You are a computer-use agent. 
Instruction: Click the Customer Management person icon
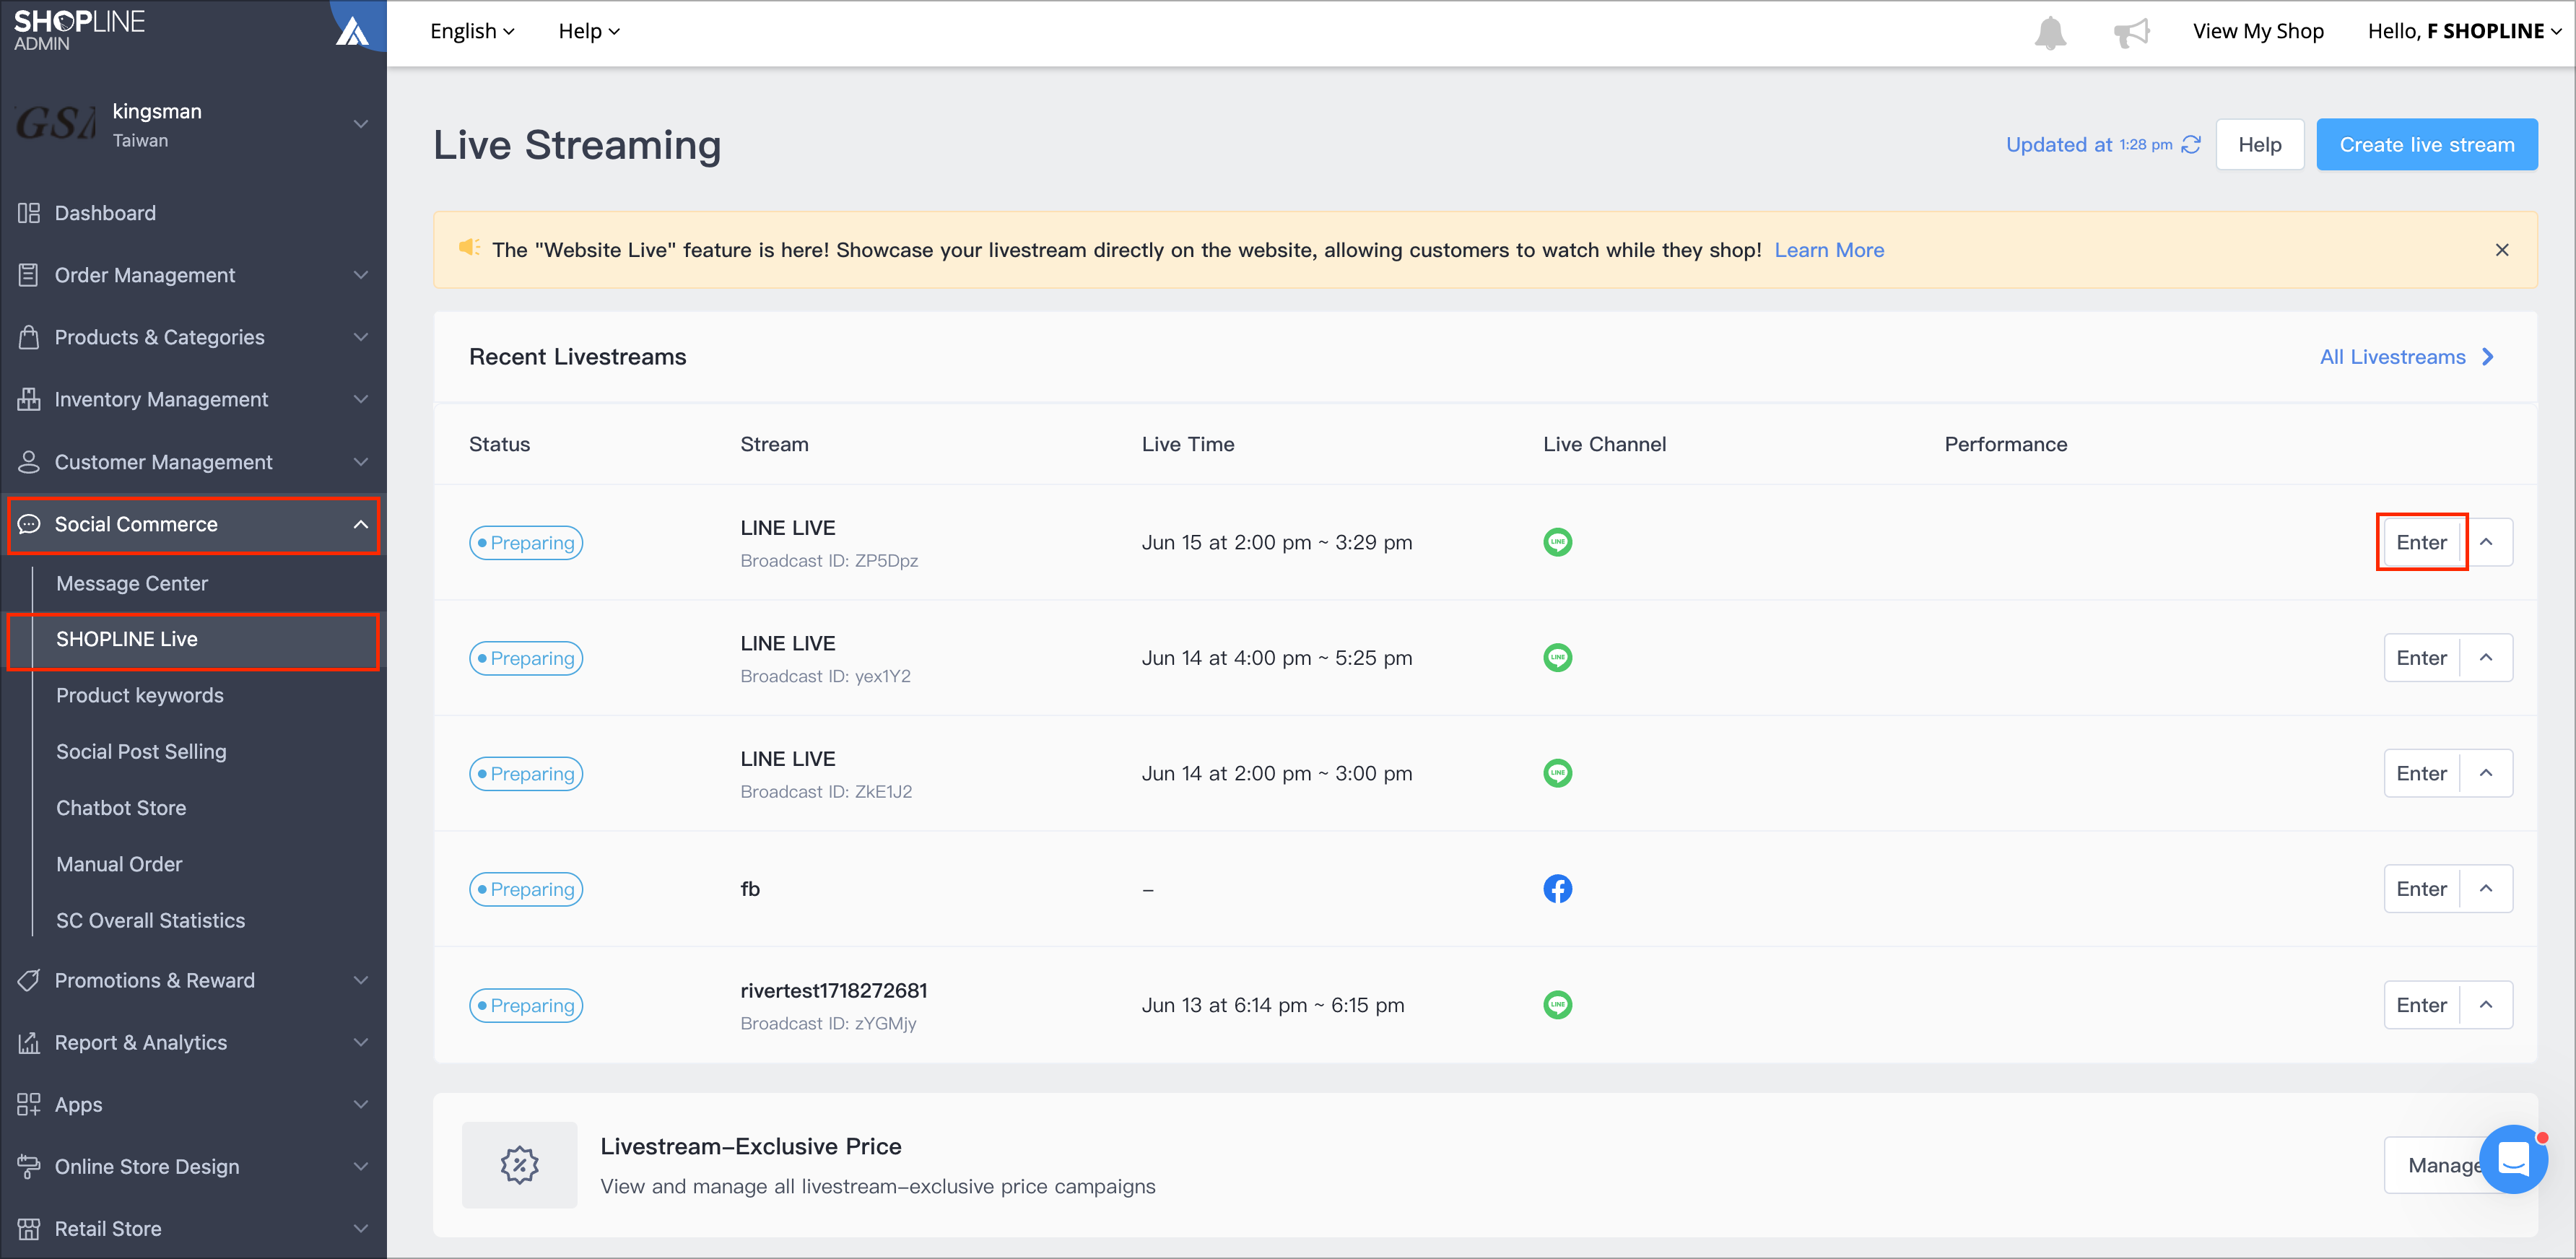coord(29,462)
